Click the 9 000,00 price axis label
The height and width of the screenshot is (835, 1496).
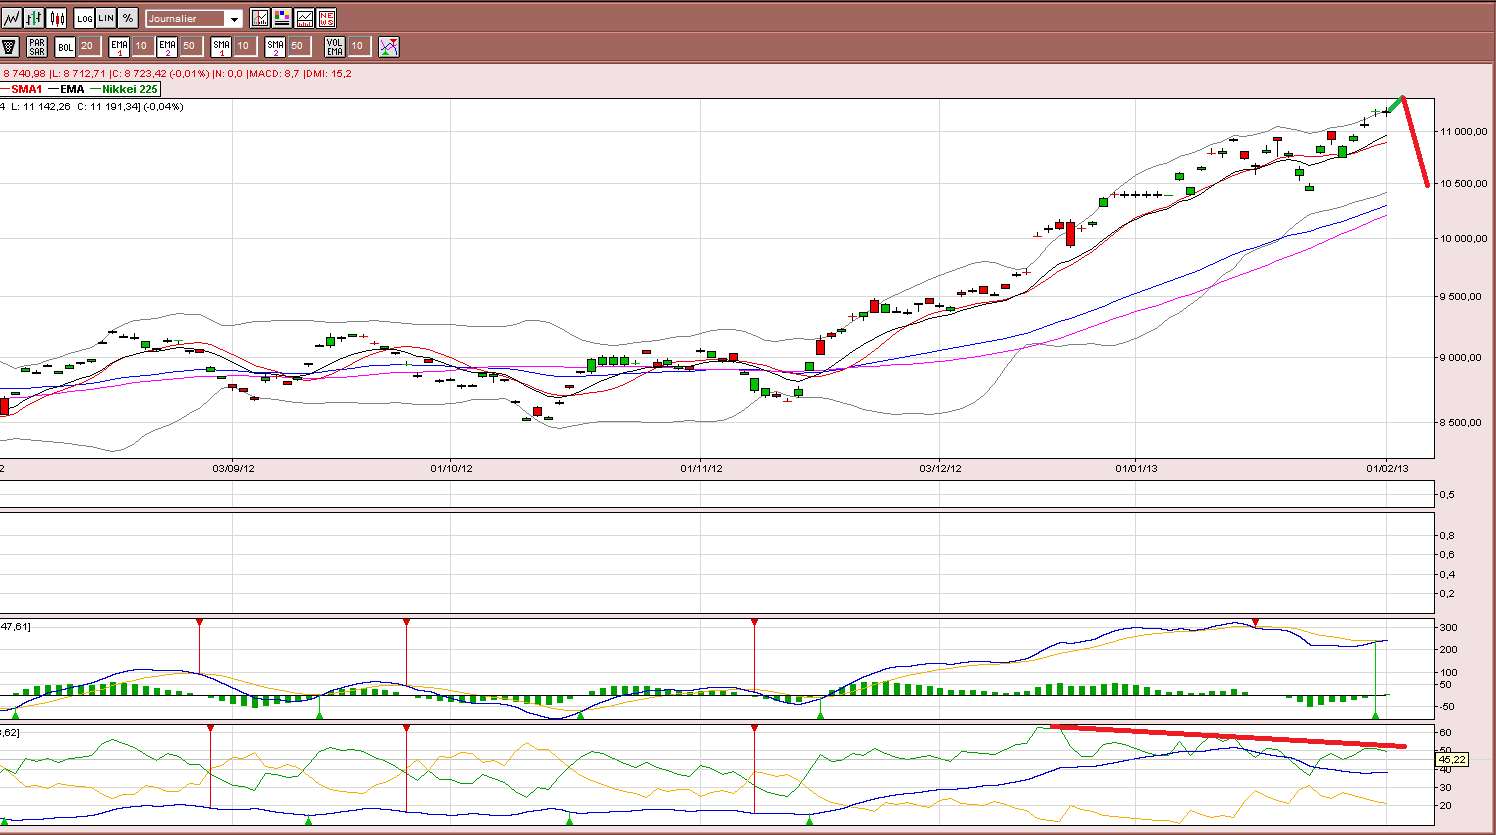(1463, 358)
